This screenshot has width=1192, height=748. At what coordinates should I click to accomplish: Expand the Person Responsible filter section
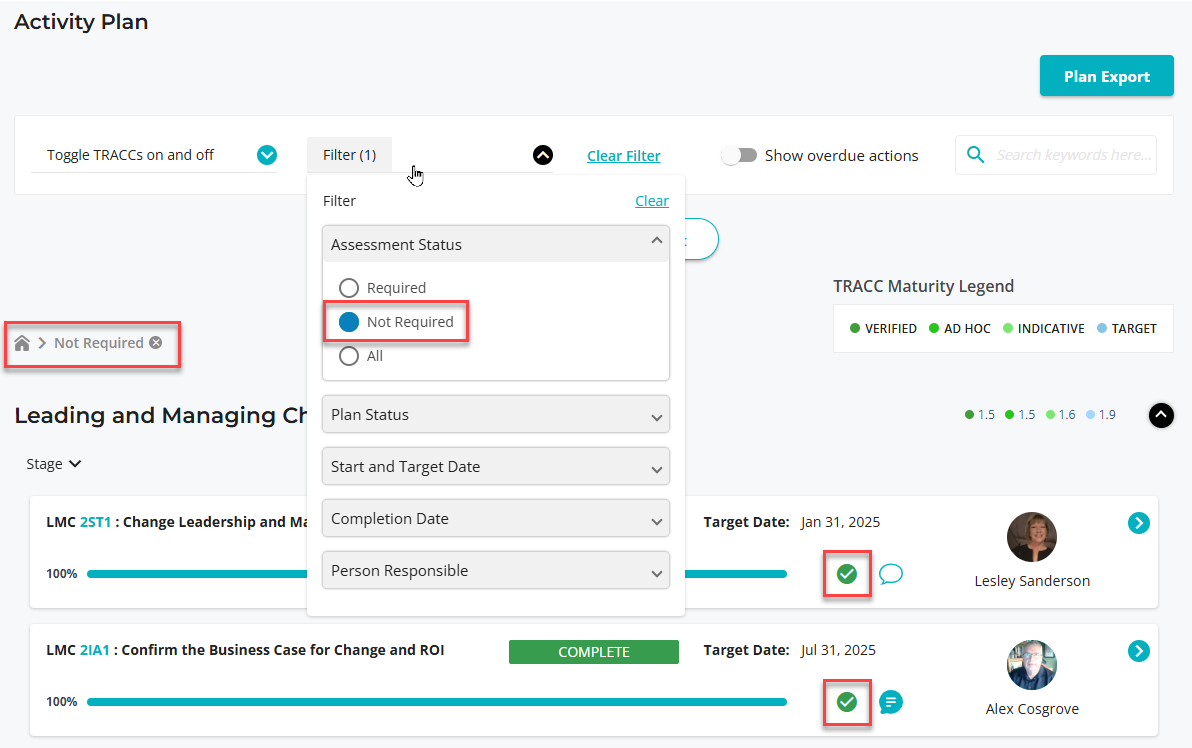[496, 571]
